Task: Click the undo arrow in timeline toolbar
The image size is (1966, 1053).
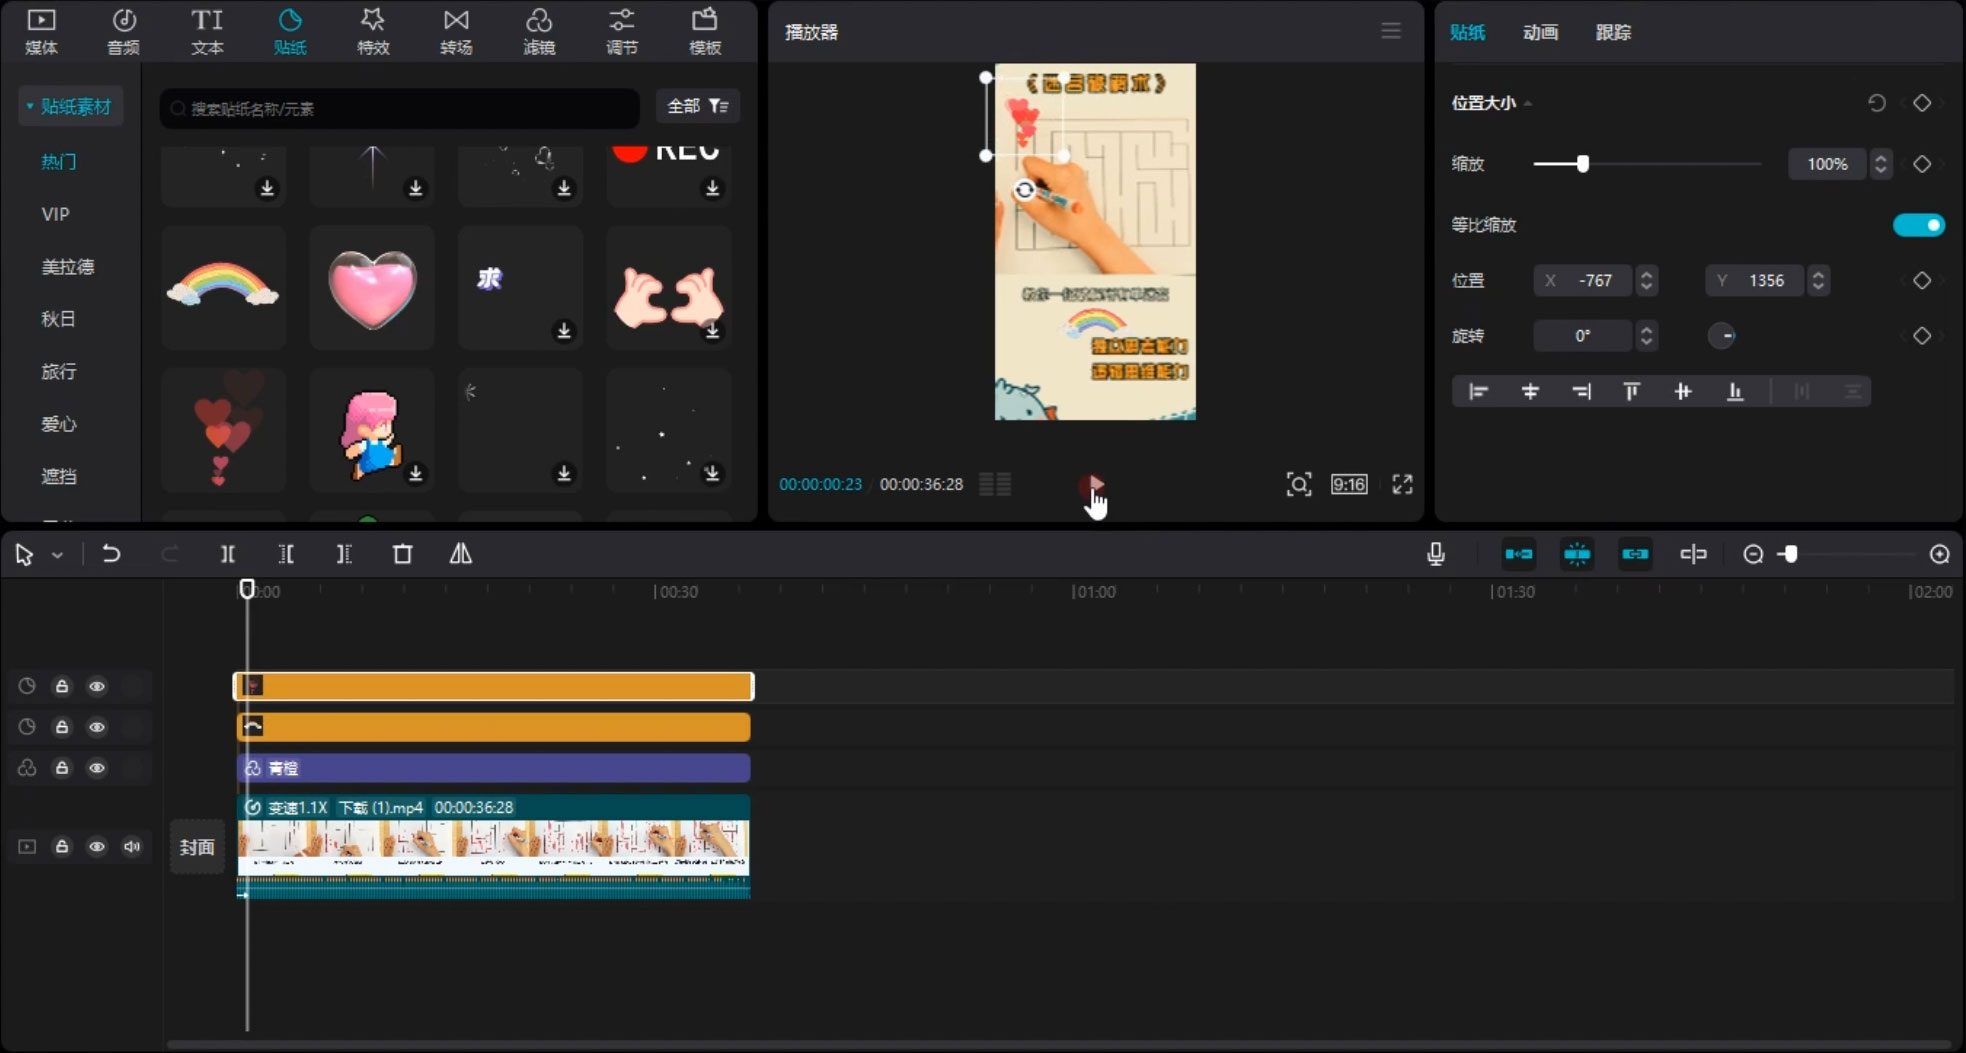Action: click(x=111, y=554)
